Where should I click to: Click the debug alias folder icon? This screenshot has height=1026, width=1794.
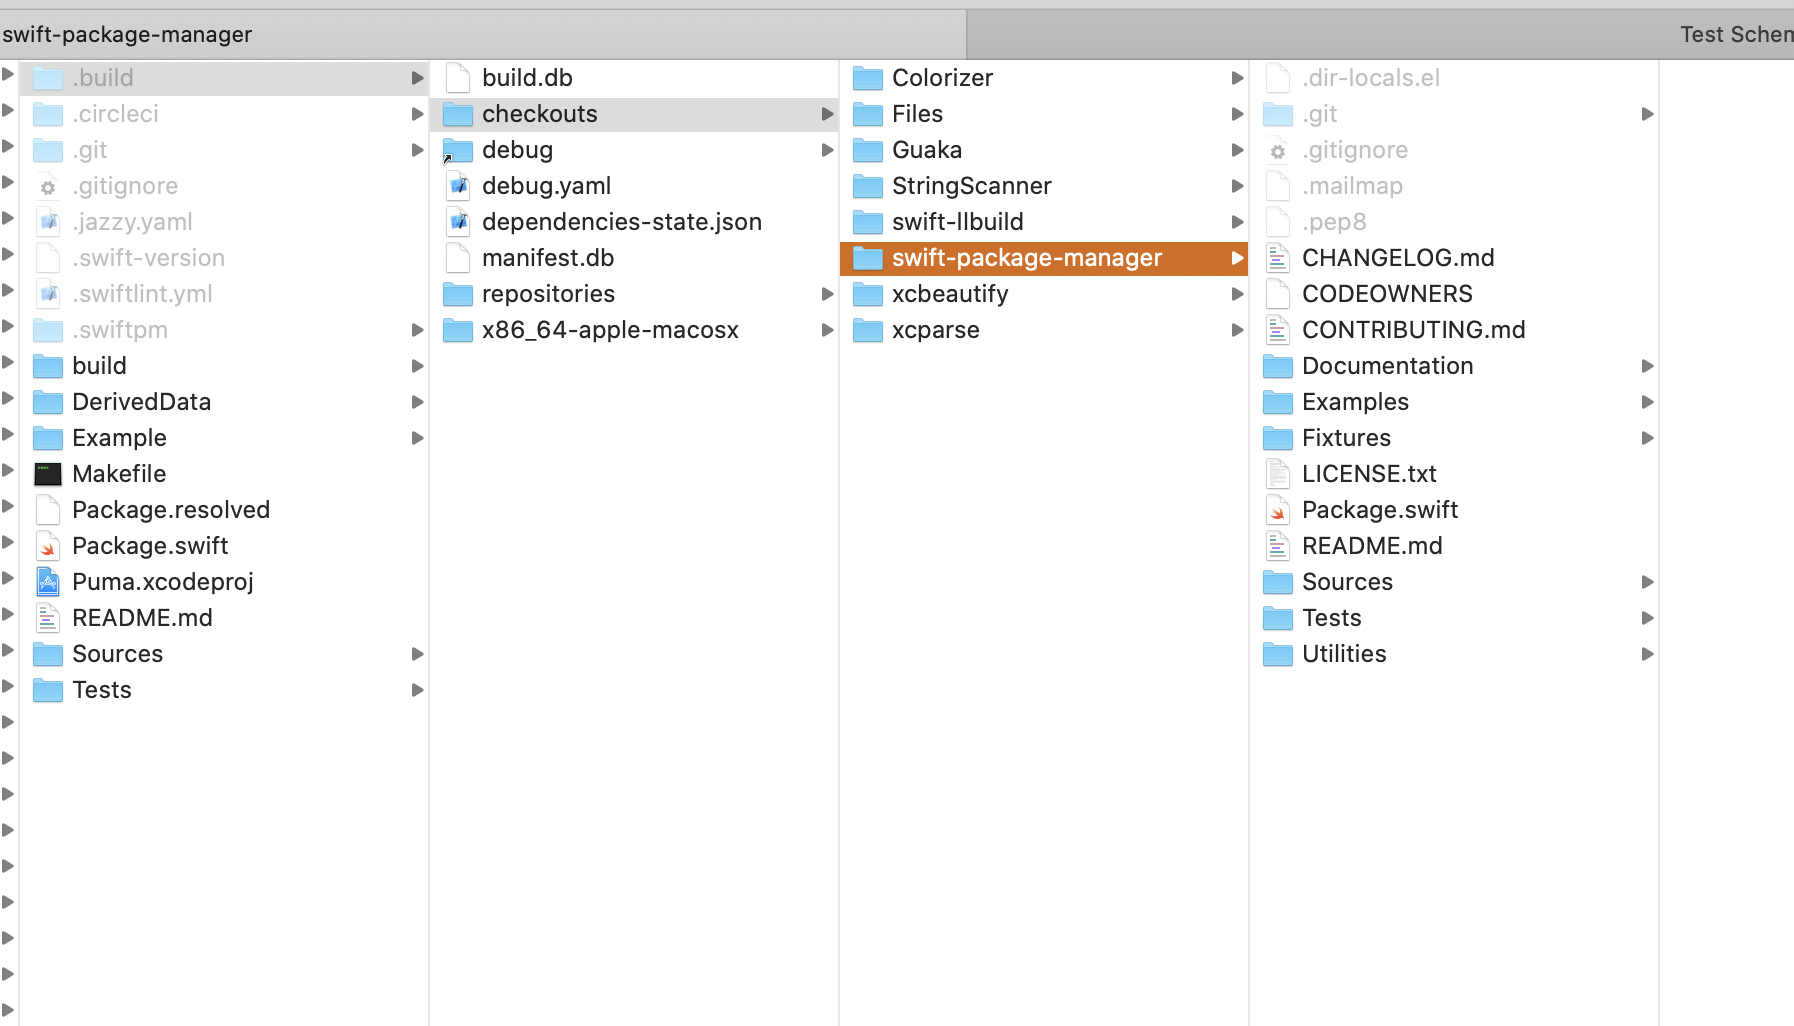[458, 150]
